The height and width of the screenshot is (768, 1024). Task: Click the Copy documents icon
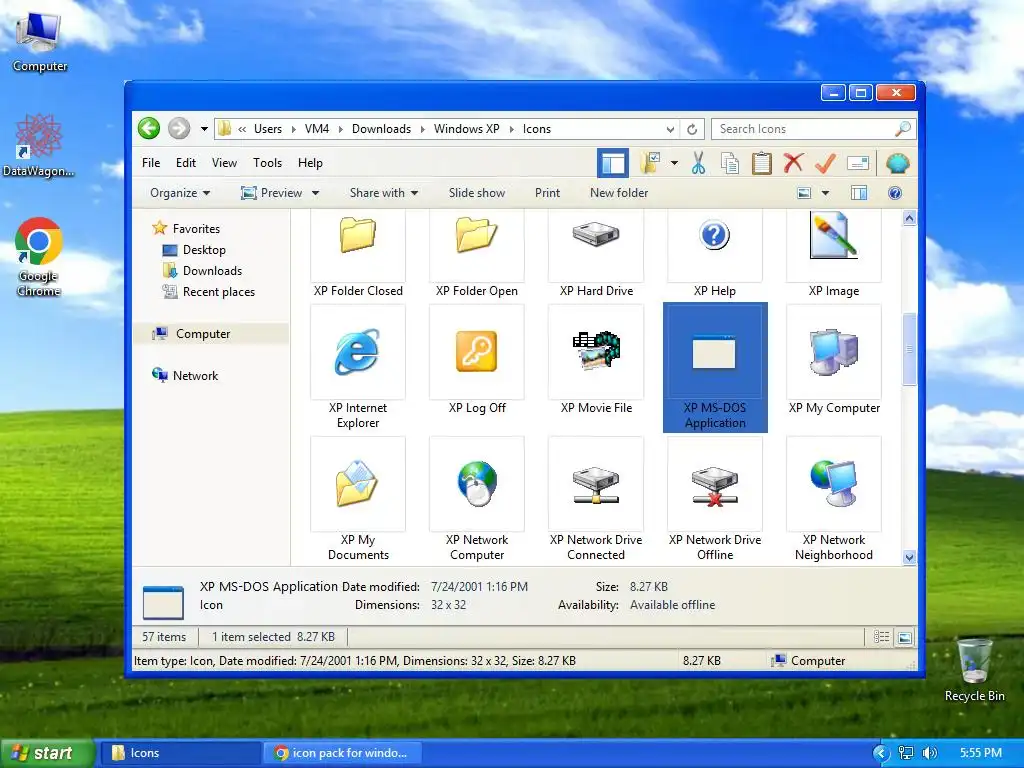[730, 163]
